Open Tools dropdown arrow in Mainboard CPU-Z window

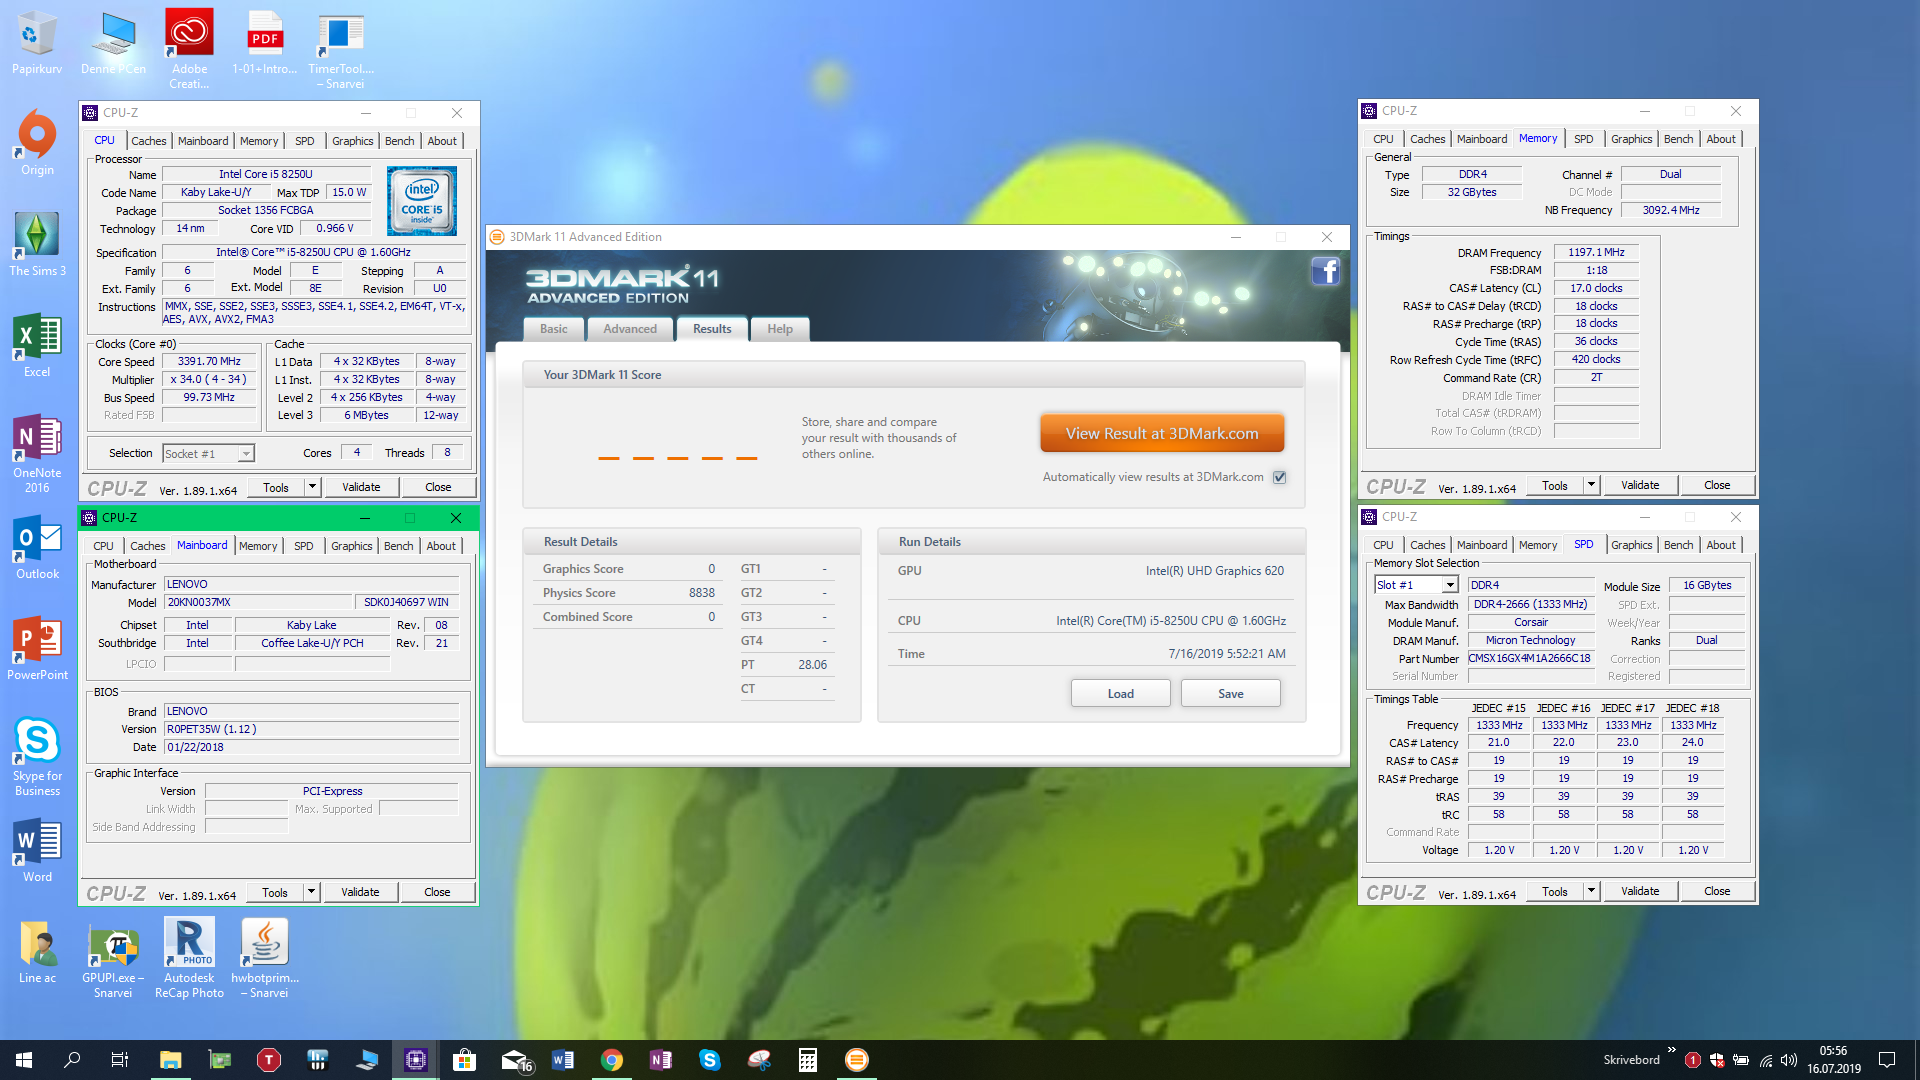[311, 892]
